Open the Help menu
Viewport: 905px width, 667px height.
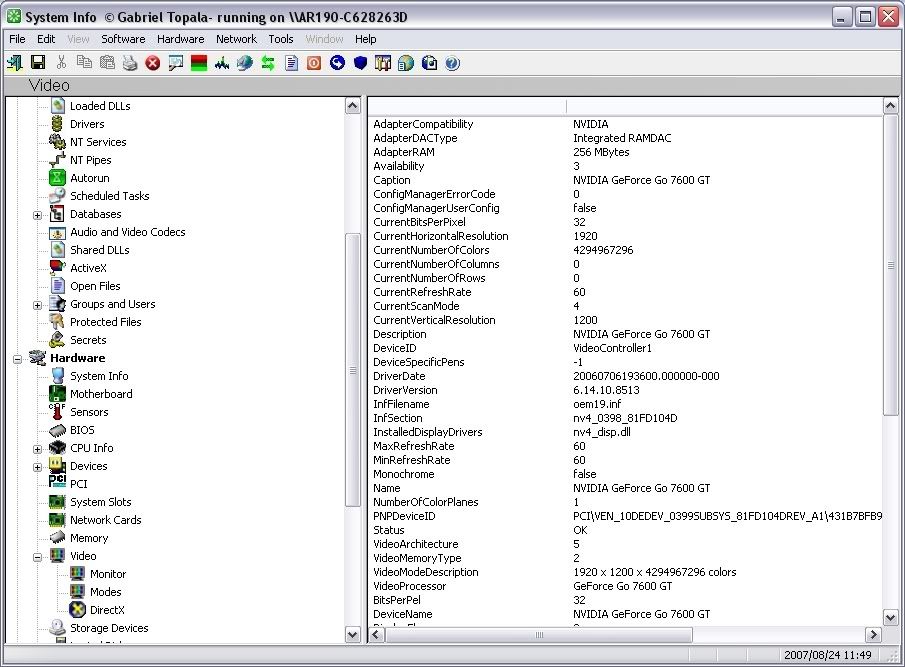pos(365,39)
